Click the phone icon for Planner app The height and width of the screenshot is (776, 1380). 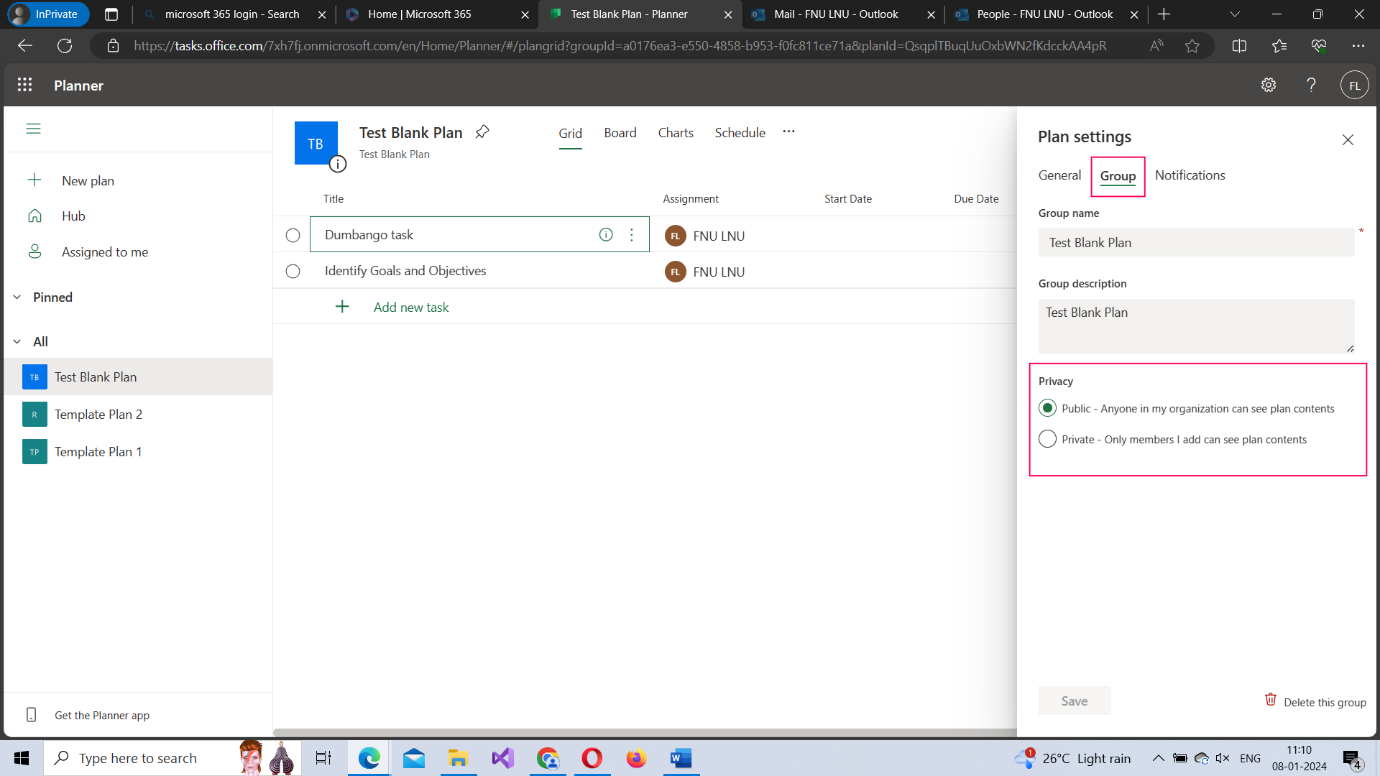click(x=31, y=715)
